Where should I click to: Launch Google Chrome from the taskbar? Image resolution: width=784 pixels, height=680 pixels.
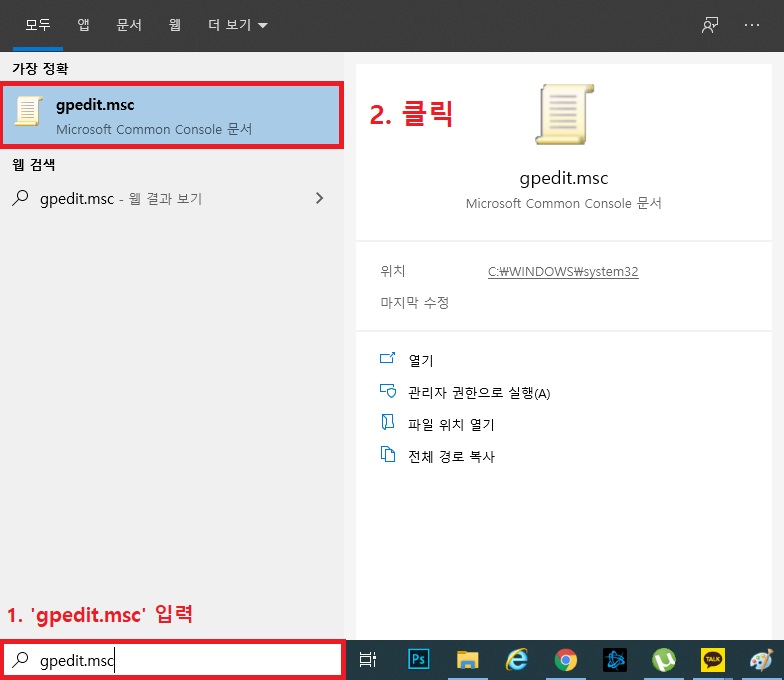click(x=566, y=660)
